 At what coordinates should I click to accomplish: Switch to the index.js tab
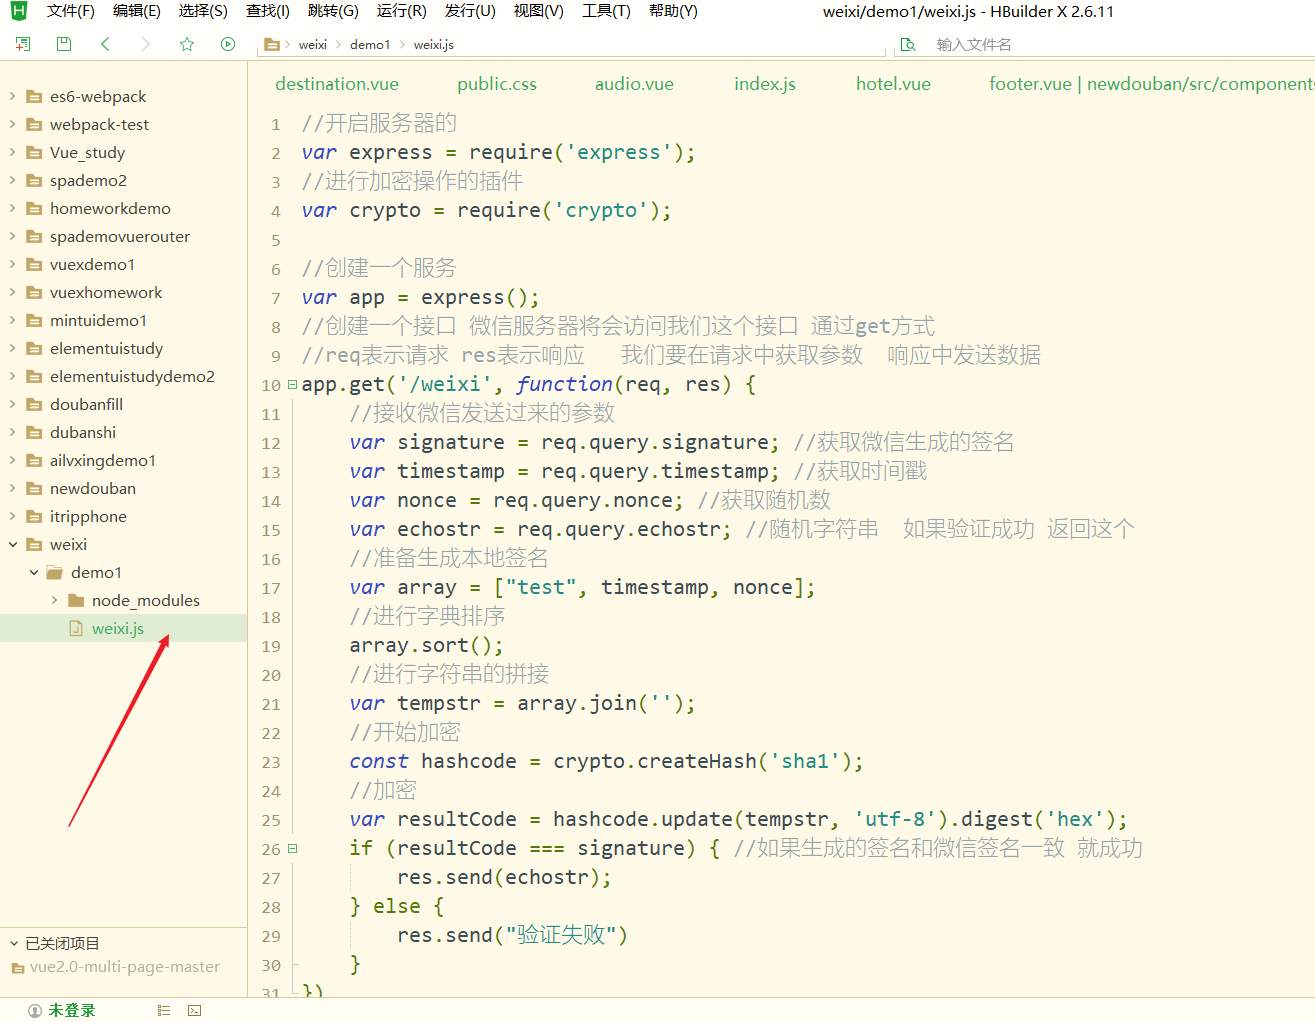click(765, 84)
